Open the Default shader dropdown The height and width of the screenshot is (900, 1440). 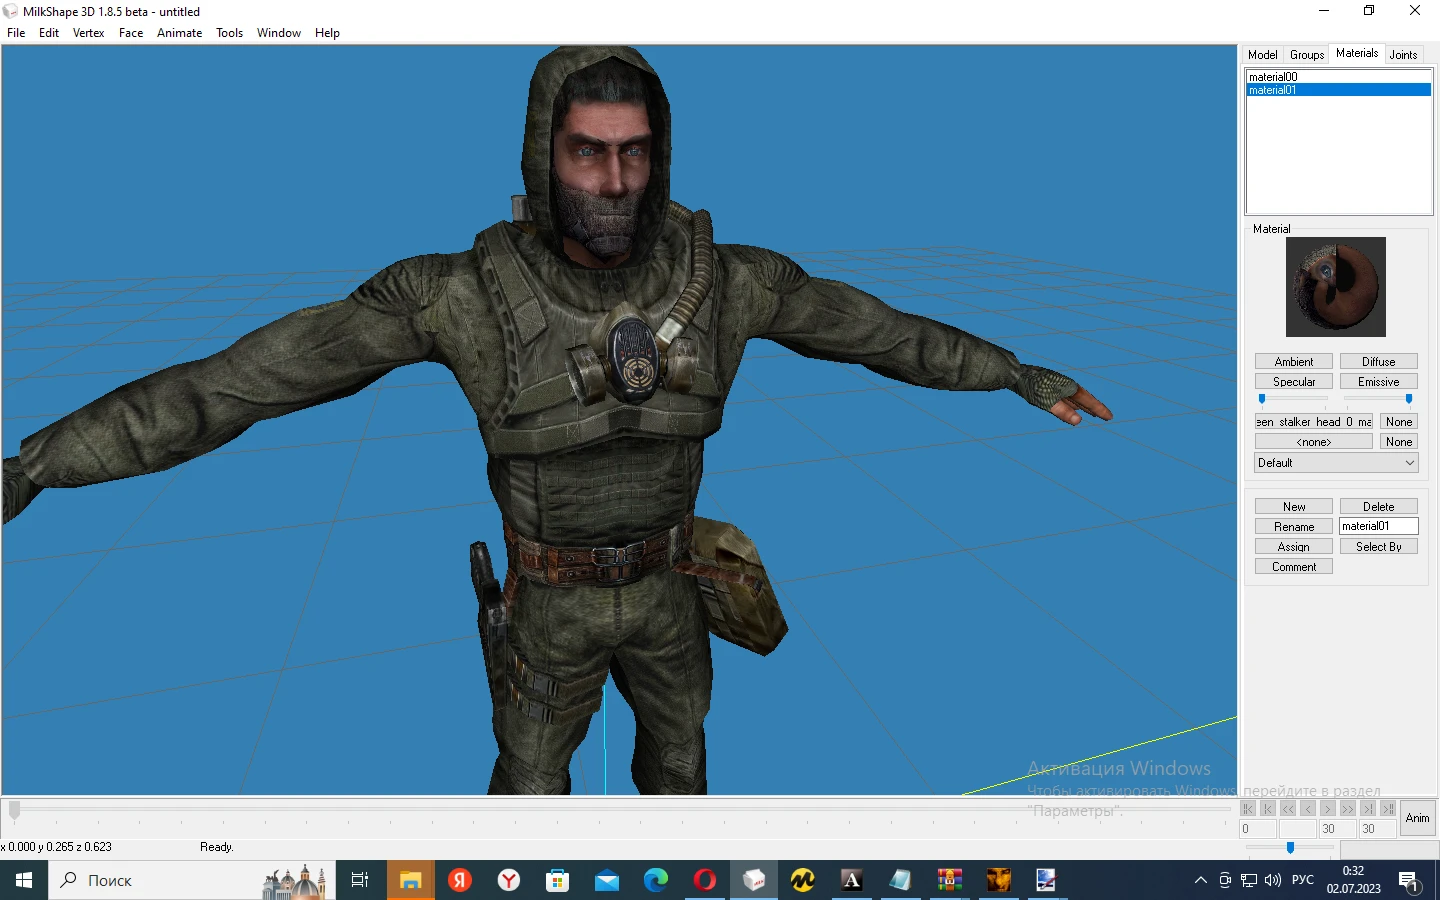(1335, 462)
